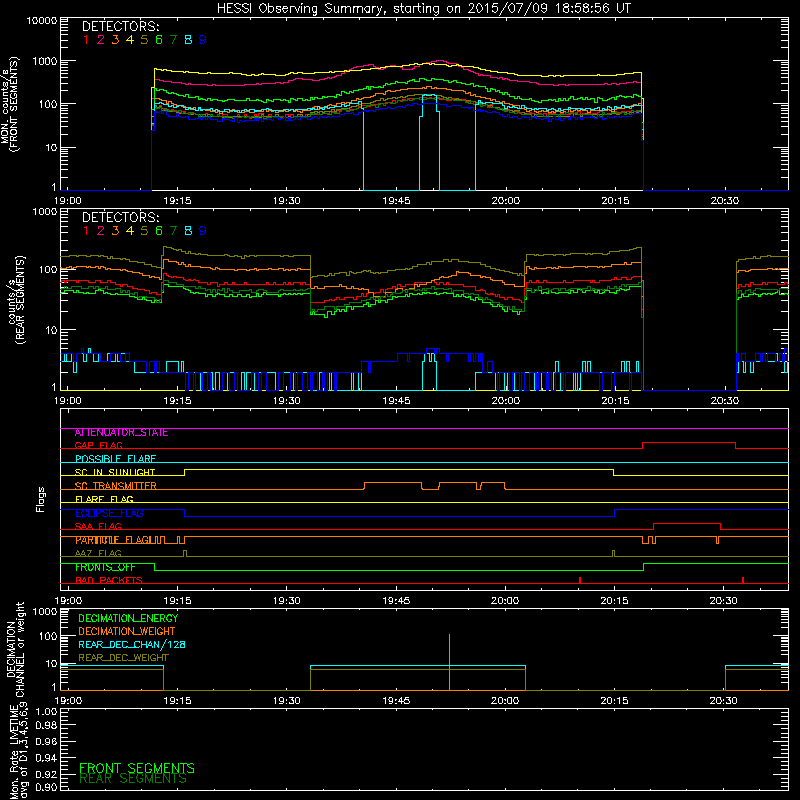Click 19:15 tick under Flags plot
Image resolution: width=800 pixels, height=800 pixels.
click(177, 601)
